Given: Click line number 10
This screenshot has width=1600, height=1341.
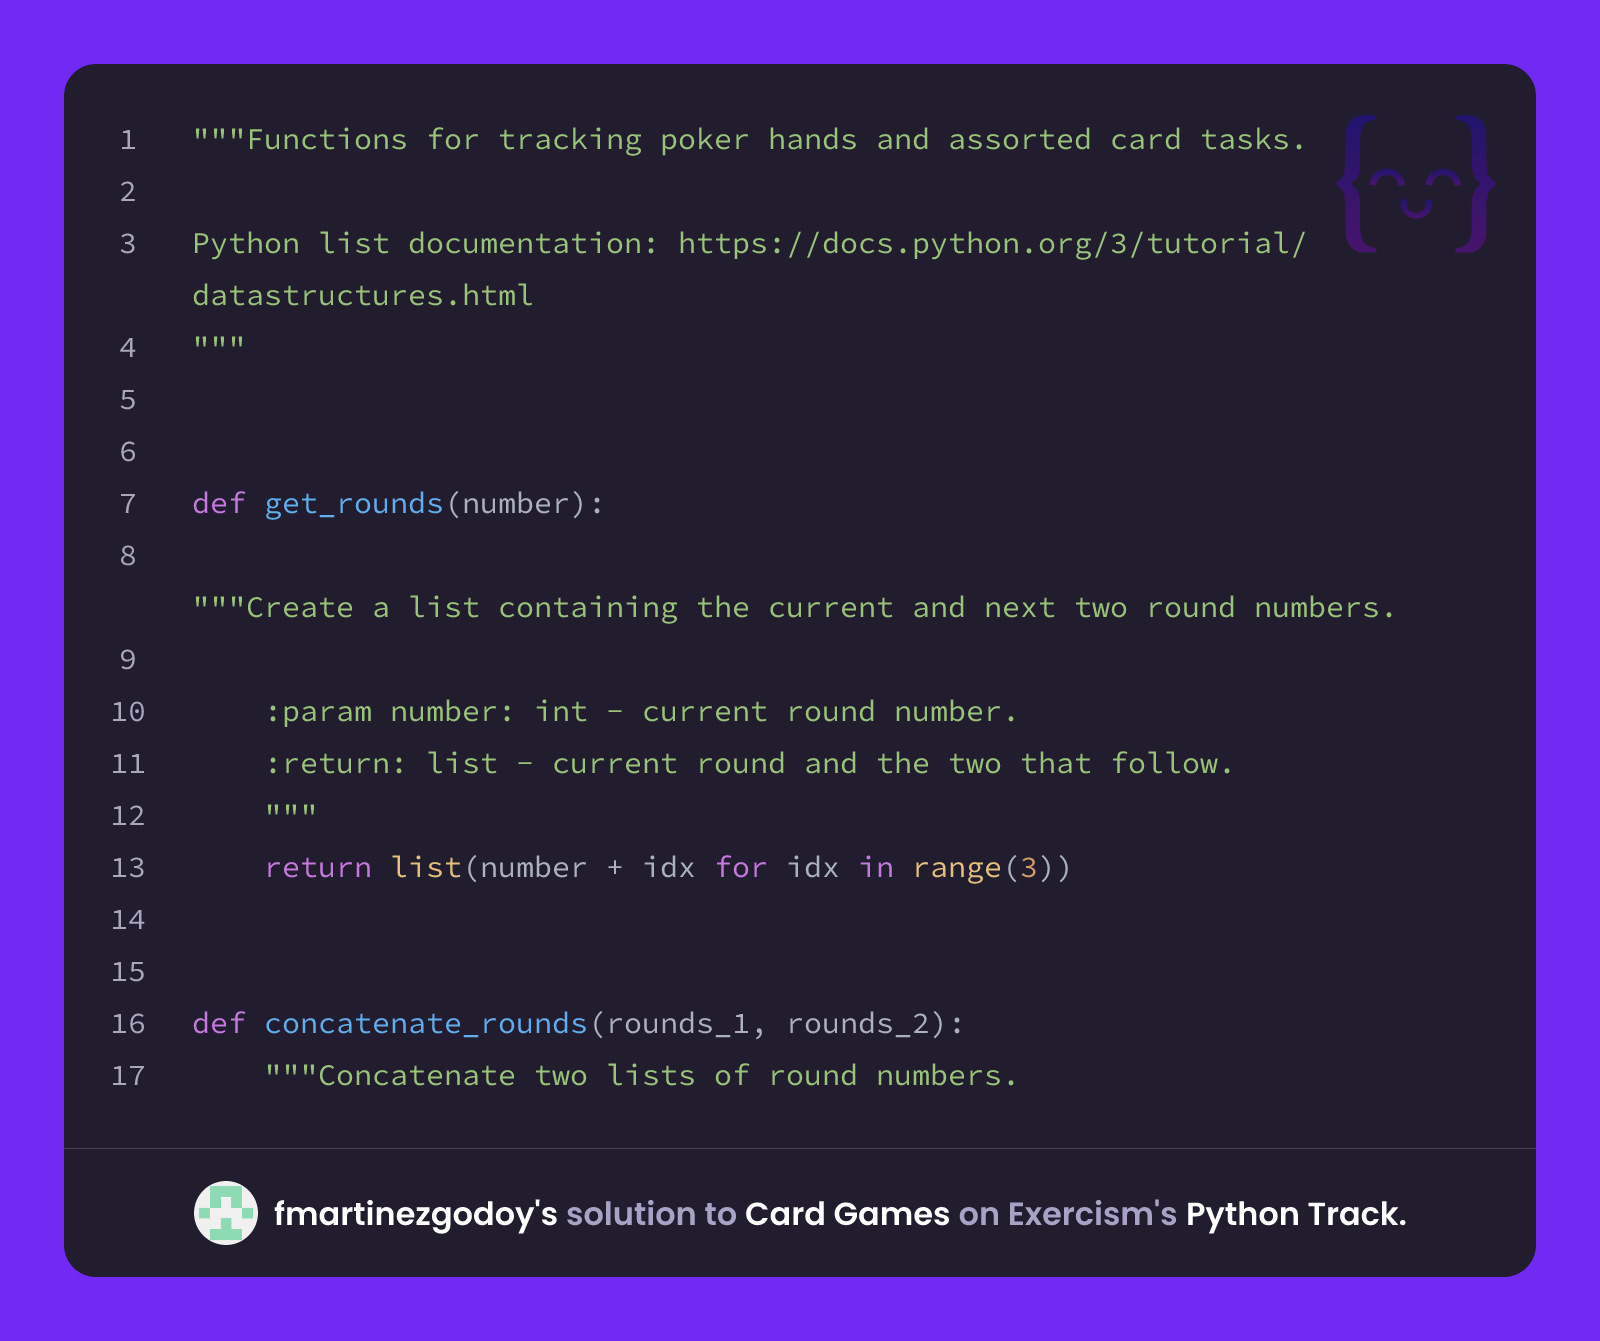Looking at the screenshot, I should click(x=128, y=711).
